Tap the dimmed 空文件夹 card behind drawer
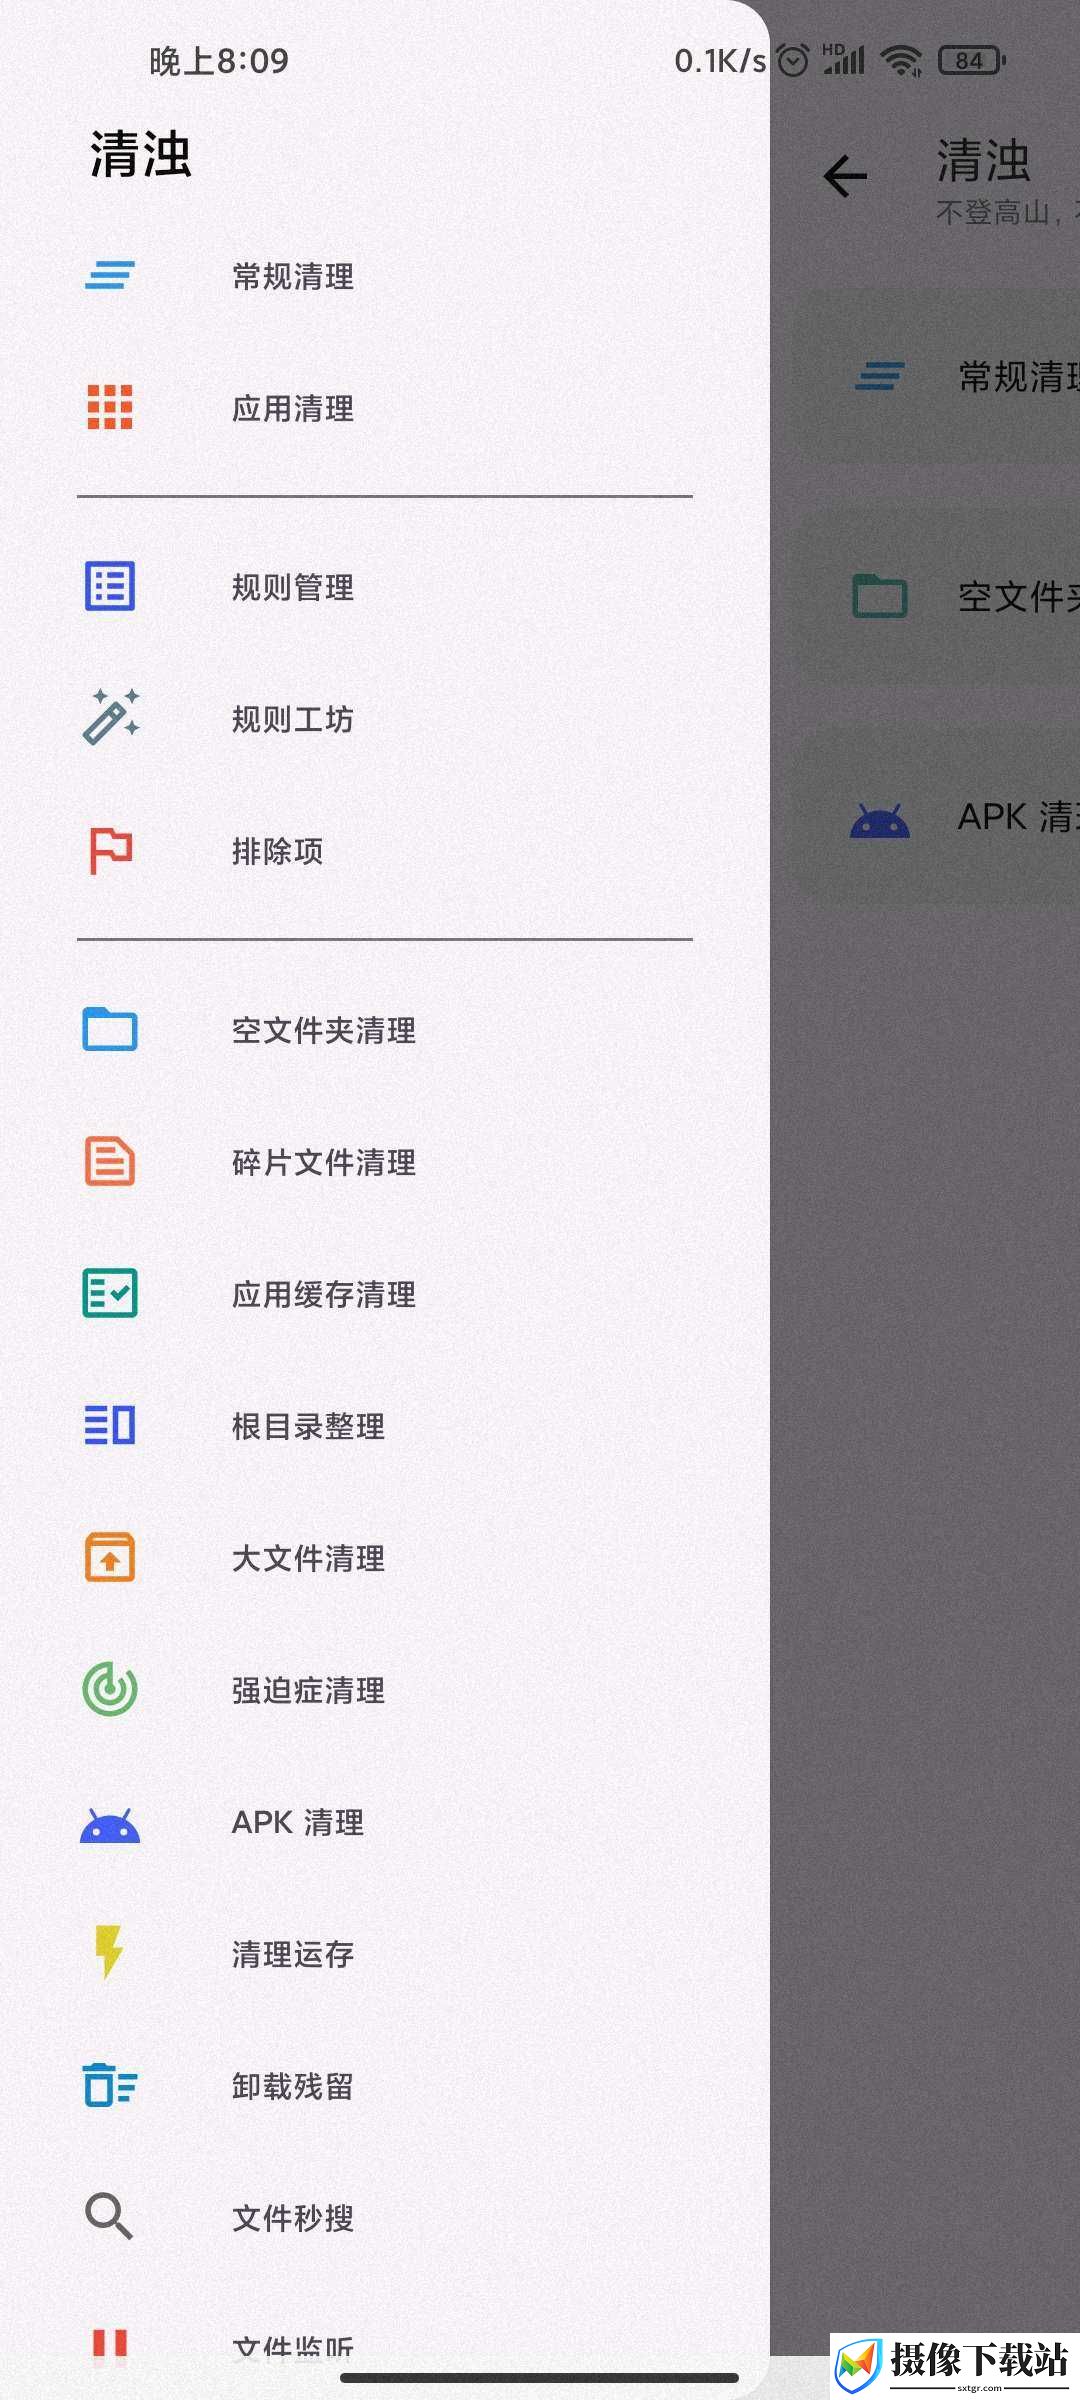1080x2400 pixels. (x=937, y=597)
